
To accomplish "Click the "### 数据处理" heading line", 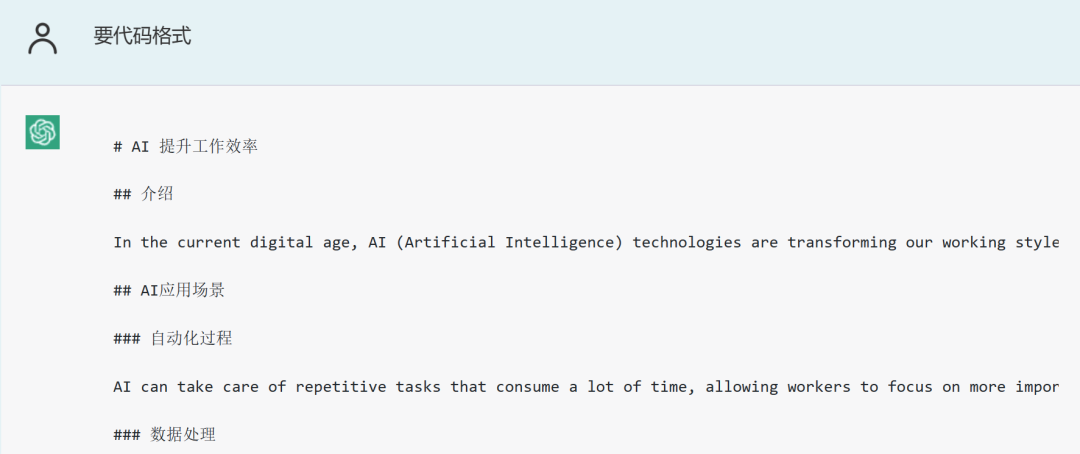I will pos(164,435).
